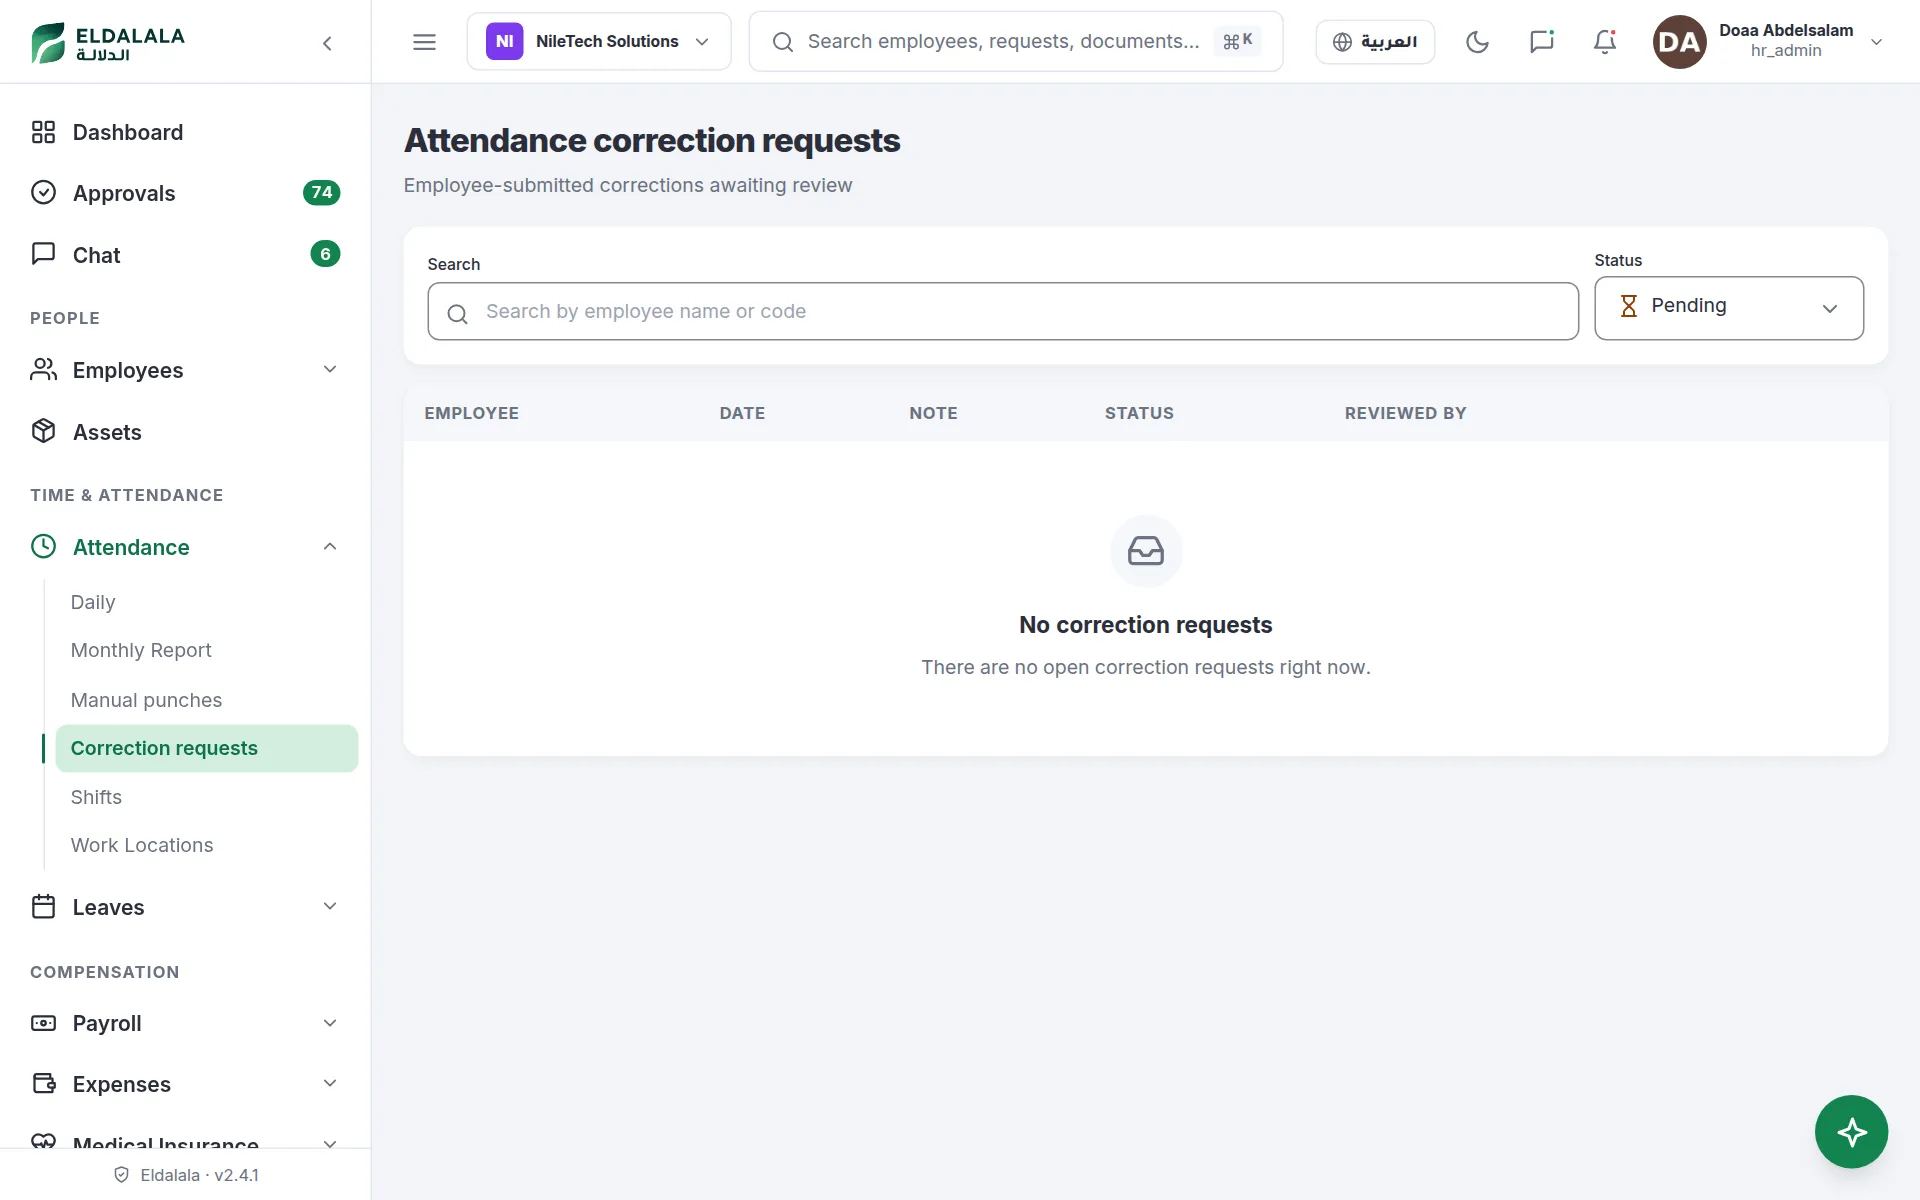The height and width of the screenshot is (1200, 1920).
Task: Expand the Expenses submenu chevron
Action: pyautogui.click(x=330, y=1083)
